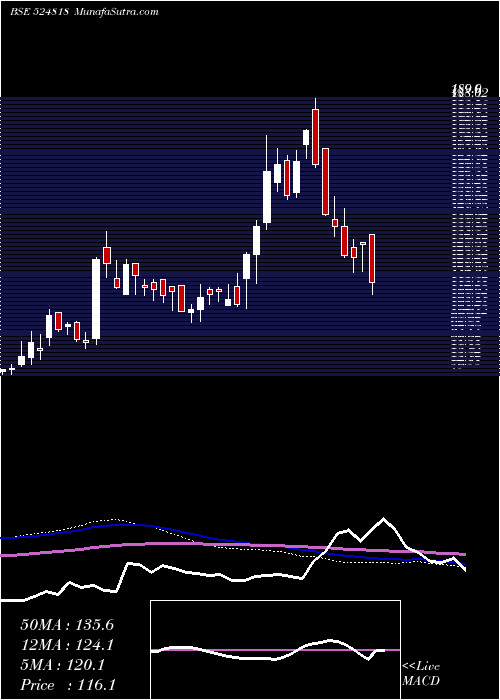Screen dimensions: 500x700
Task: Click the Price : 116.1 readout
Action: tap(68, 685)
